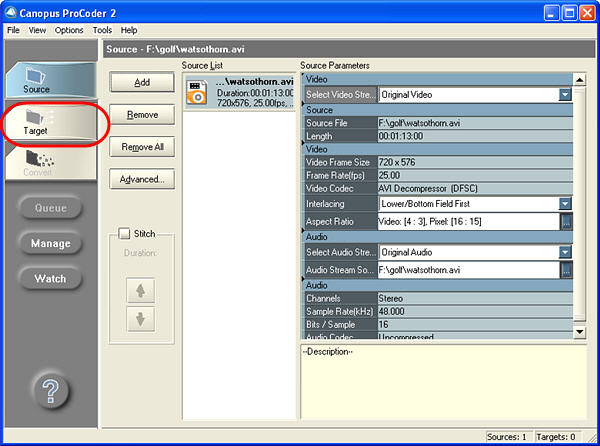Open the Help menu
Viewport: 600px width, 446px height.
tap(129, 30)
